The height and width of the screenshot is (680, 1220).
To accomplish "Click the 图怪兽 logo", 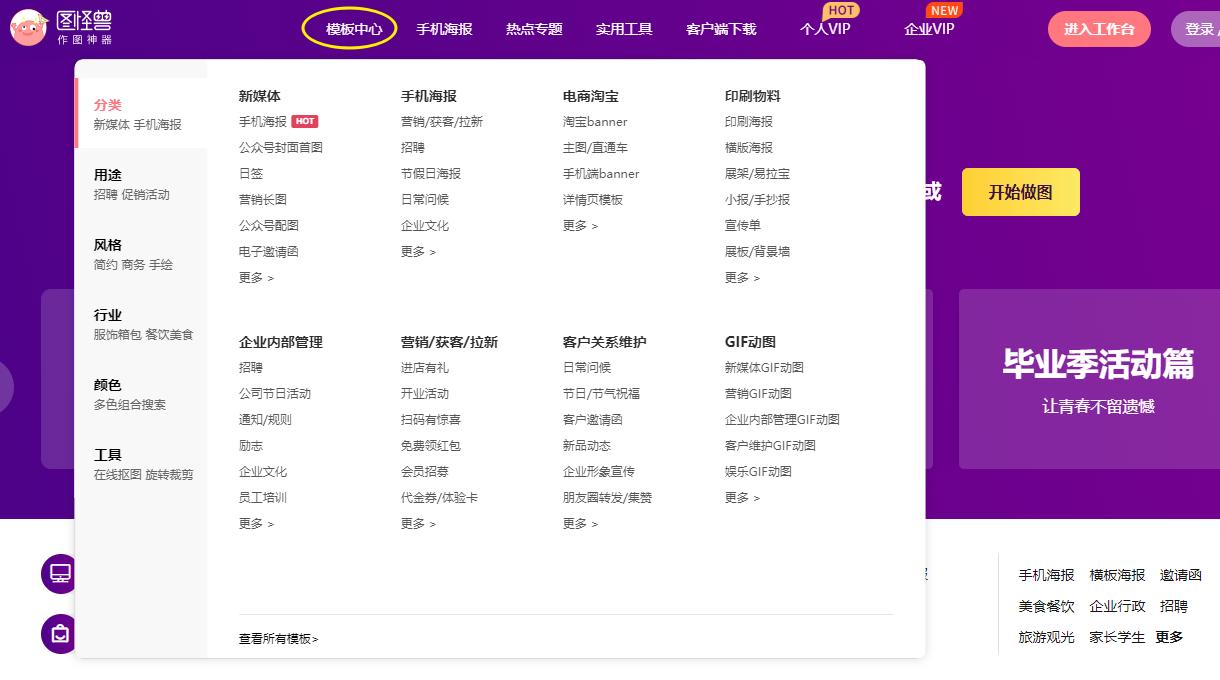I will (x=60, y=26).
